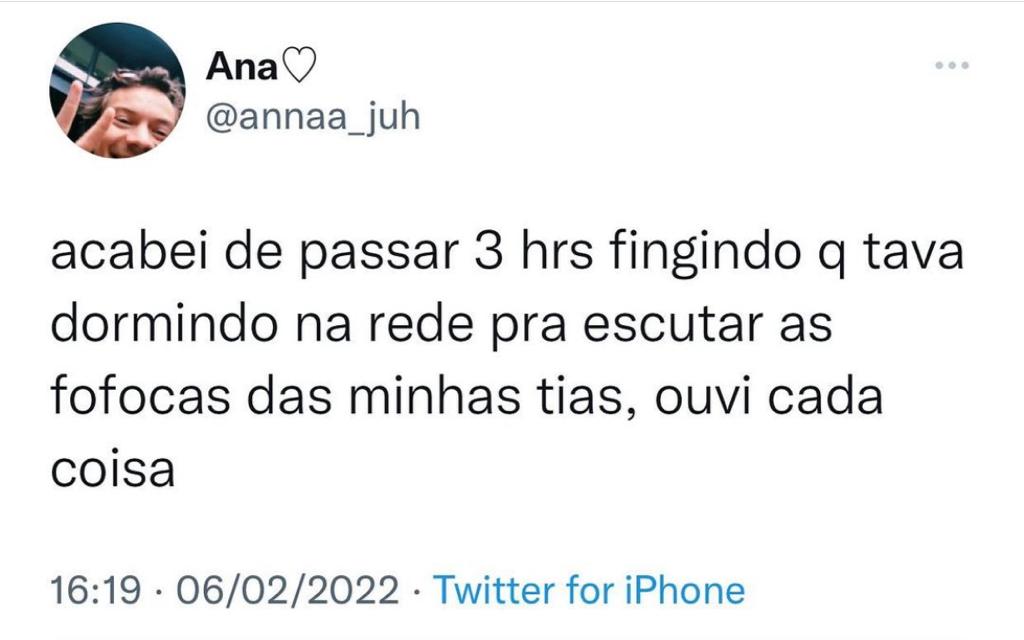Click the 16:19 timestamp
Image resolution: width=1024 pixels, height=640 pixels.
click(99, 590)
